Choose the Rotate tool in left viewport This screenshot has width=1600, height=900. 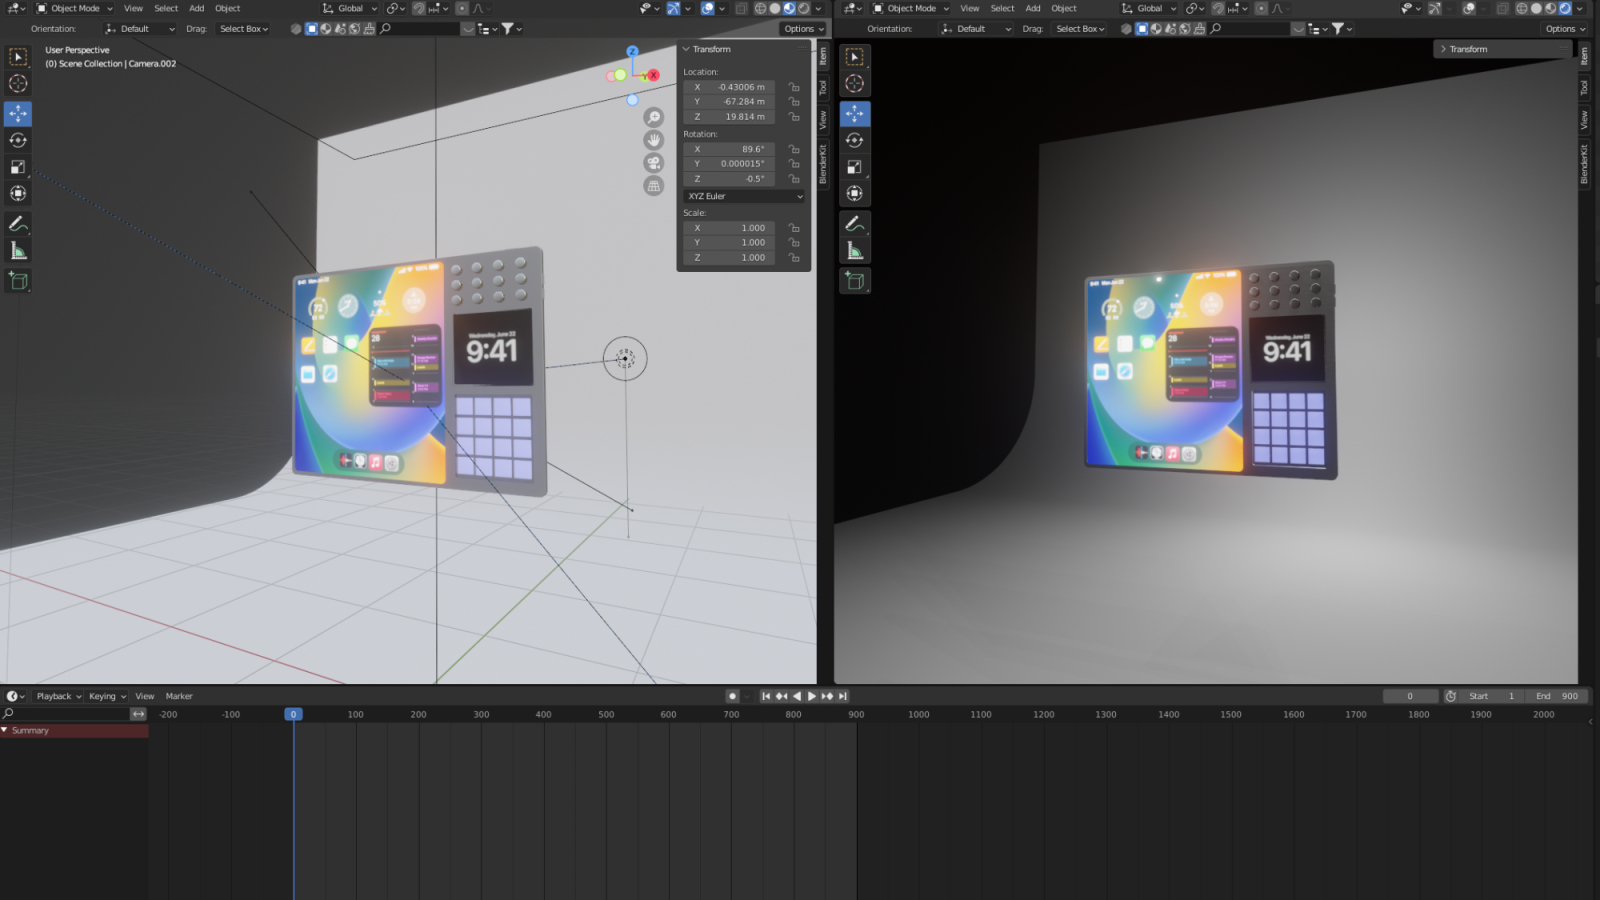[18, 140]
